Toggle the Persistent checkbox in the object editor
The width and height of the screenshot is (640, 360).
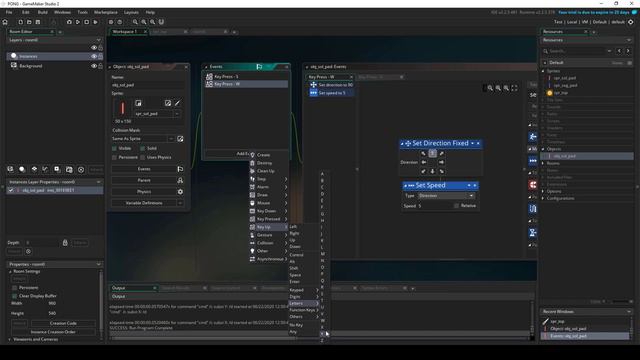click(x=114, y=158)
